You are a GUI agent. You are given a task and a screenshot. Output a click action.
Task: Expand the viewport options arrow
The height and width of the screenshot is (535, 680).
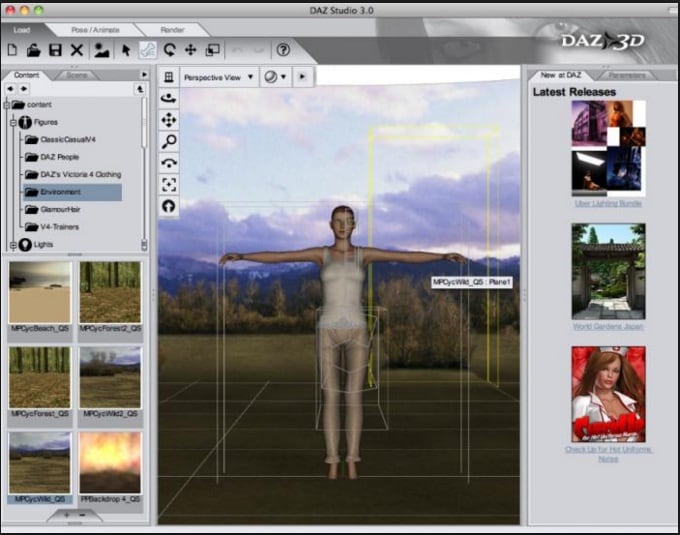(302, 77)
